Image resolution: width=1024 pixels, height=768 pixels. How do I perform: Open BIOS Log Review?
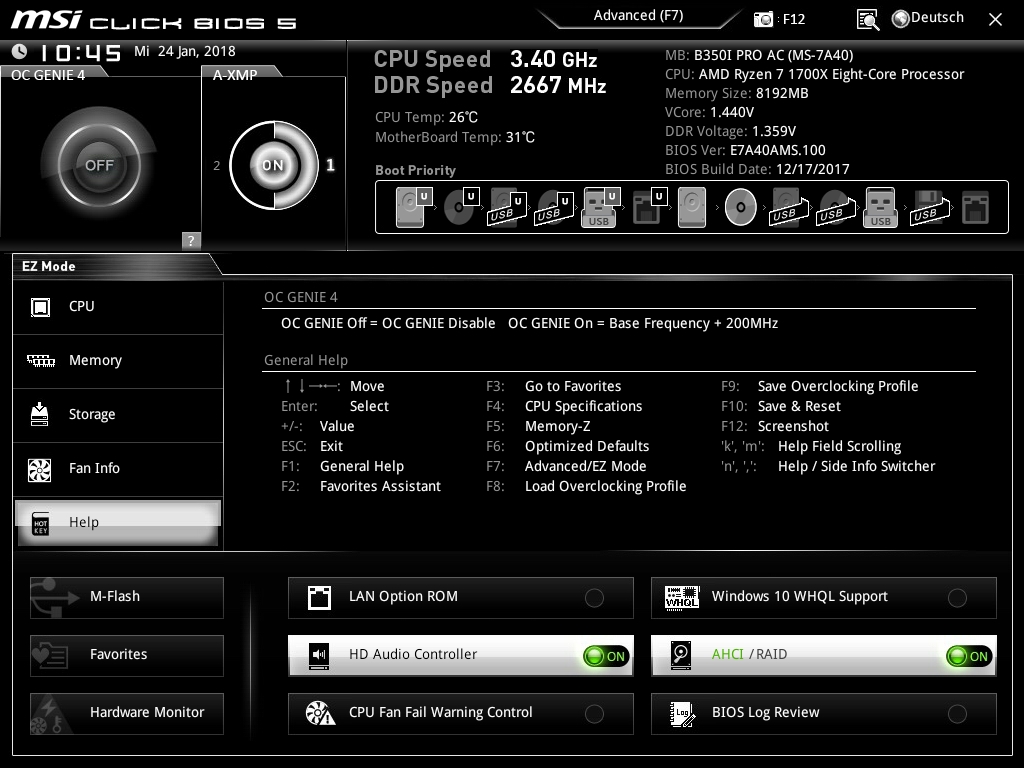coord(824,714)
